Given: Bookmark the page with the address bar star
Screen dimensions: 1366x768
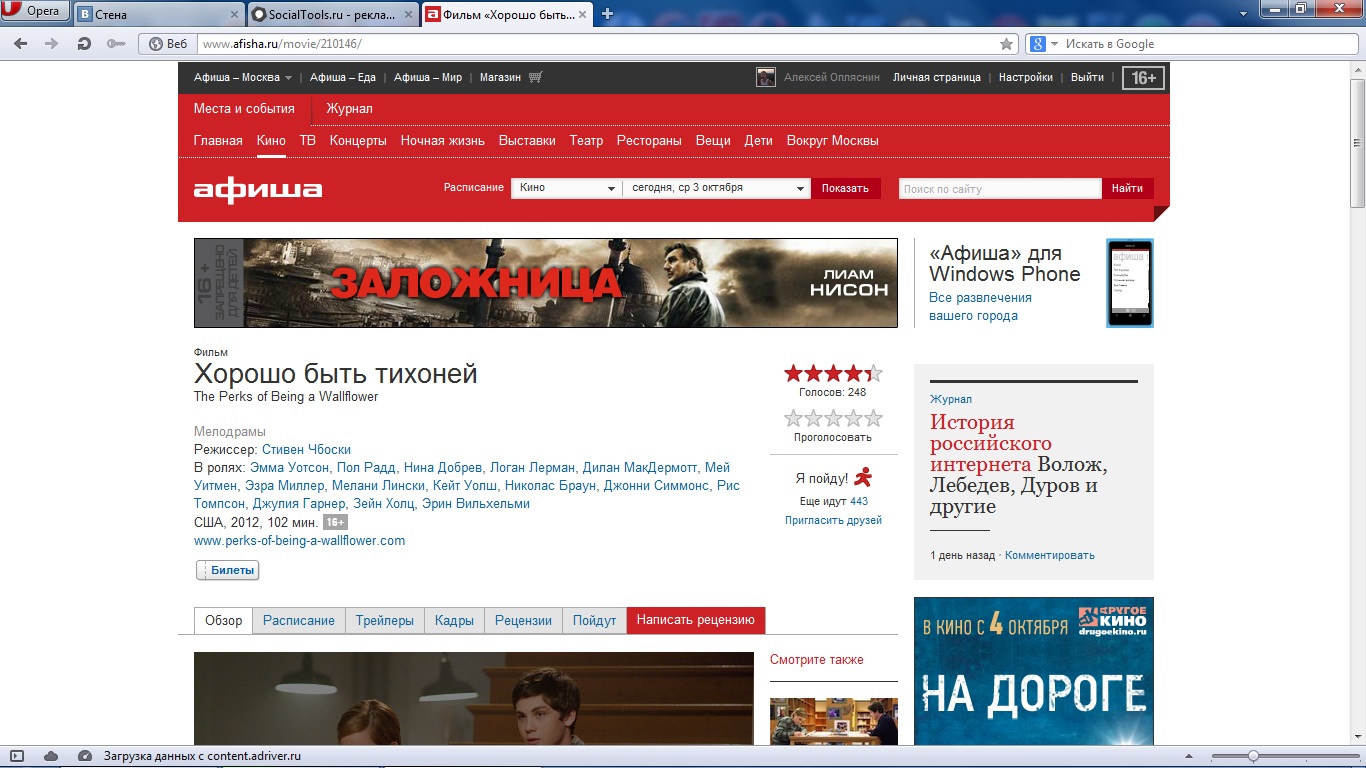Looking at the screenshot, I should (x=1006, y=44).
